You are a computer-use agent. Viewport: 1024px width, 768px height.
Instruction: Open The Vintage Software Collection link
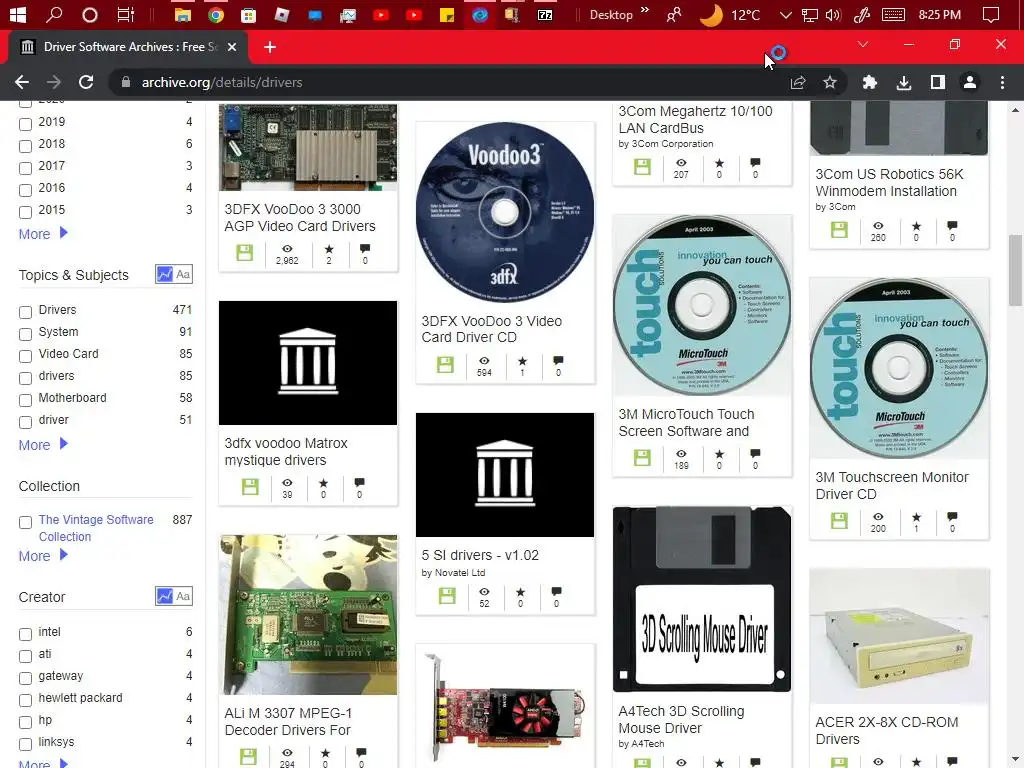coord(96,528)
